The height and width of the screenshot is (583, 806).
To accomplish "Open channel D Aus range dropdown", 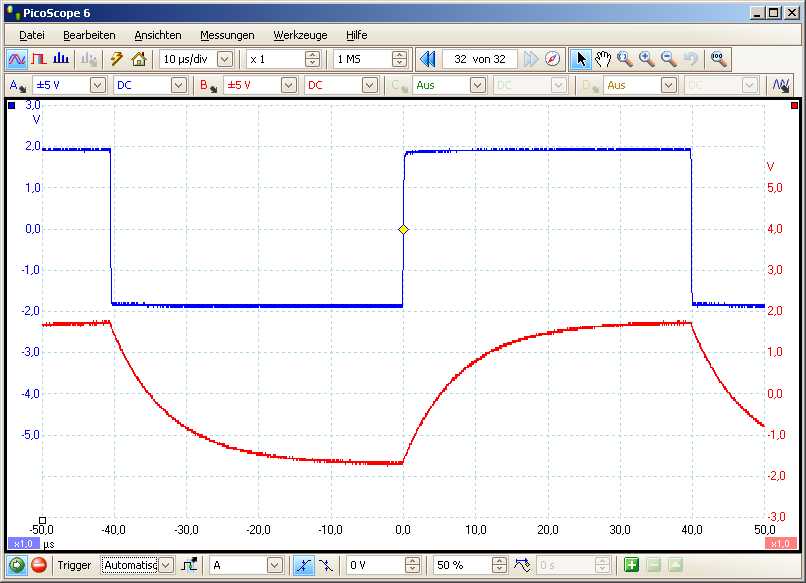I will click(x=668, y=85).
